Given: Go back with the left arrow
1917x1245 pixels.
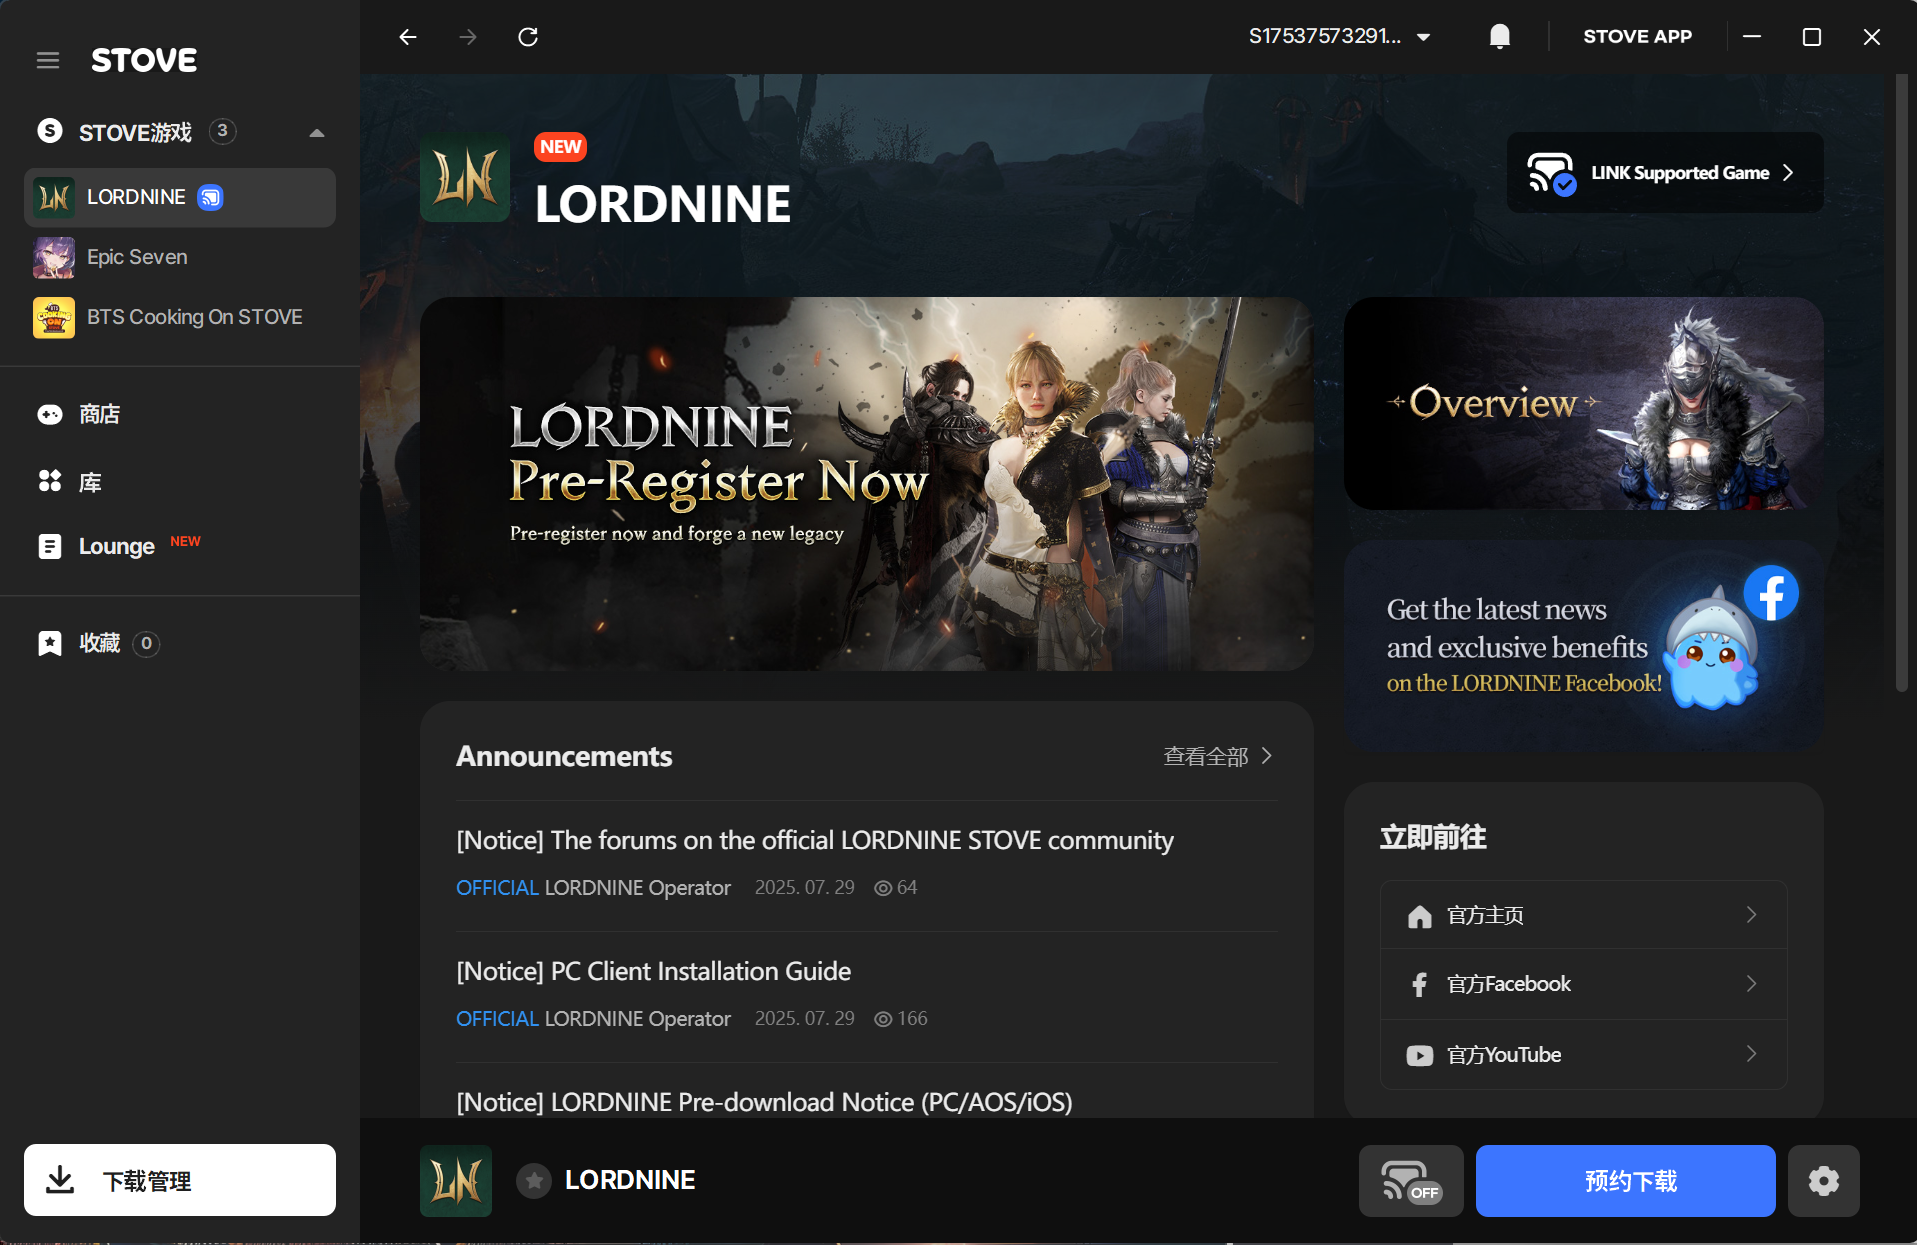Looking at the screenshot, I should click(x=408, y=37).
